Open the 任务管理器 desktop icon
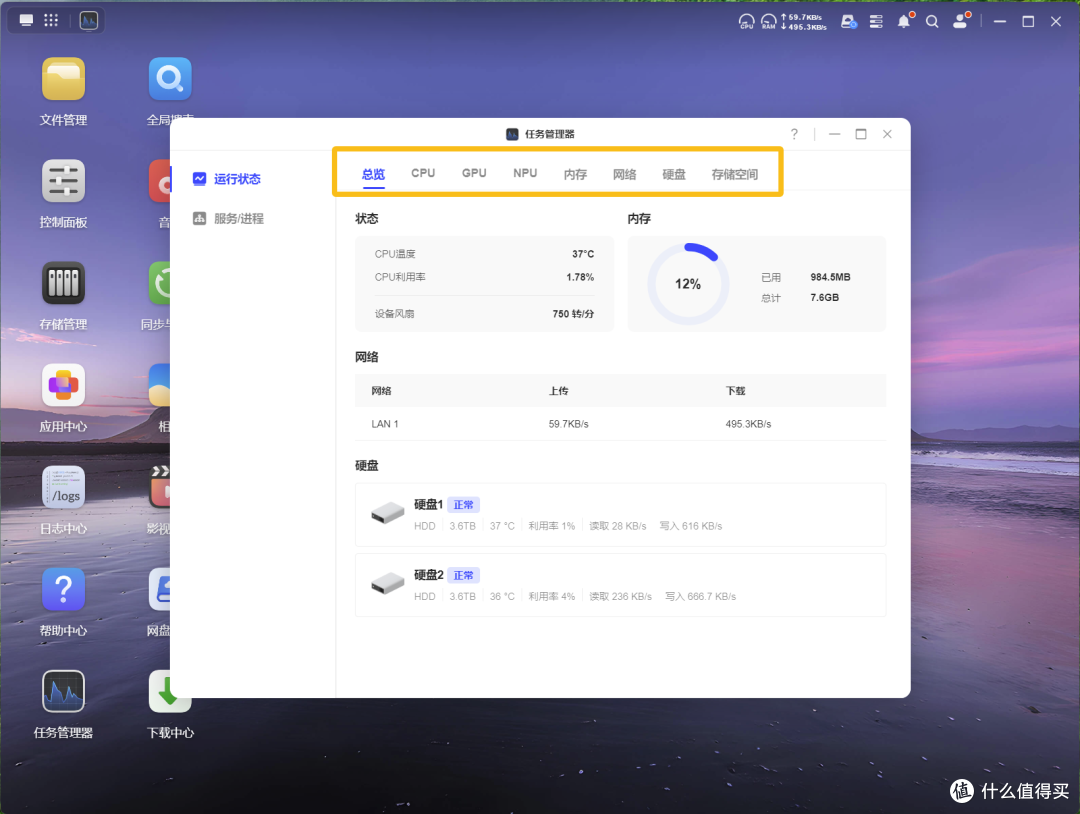Viewport: 1080px width, 814px height. [x=63, y=691]
